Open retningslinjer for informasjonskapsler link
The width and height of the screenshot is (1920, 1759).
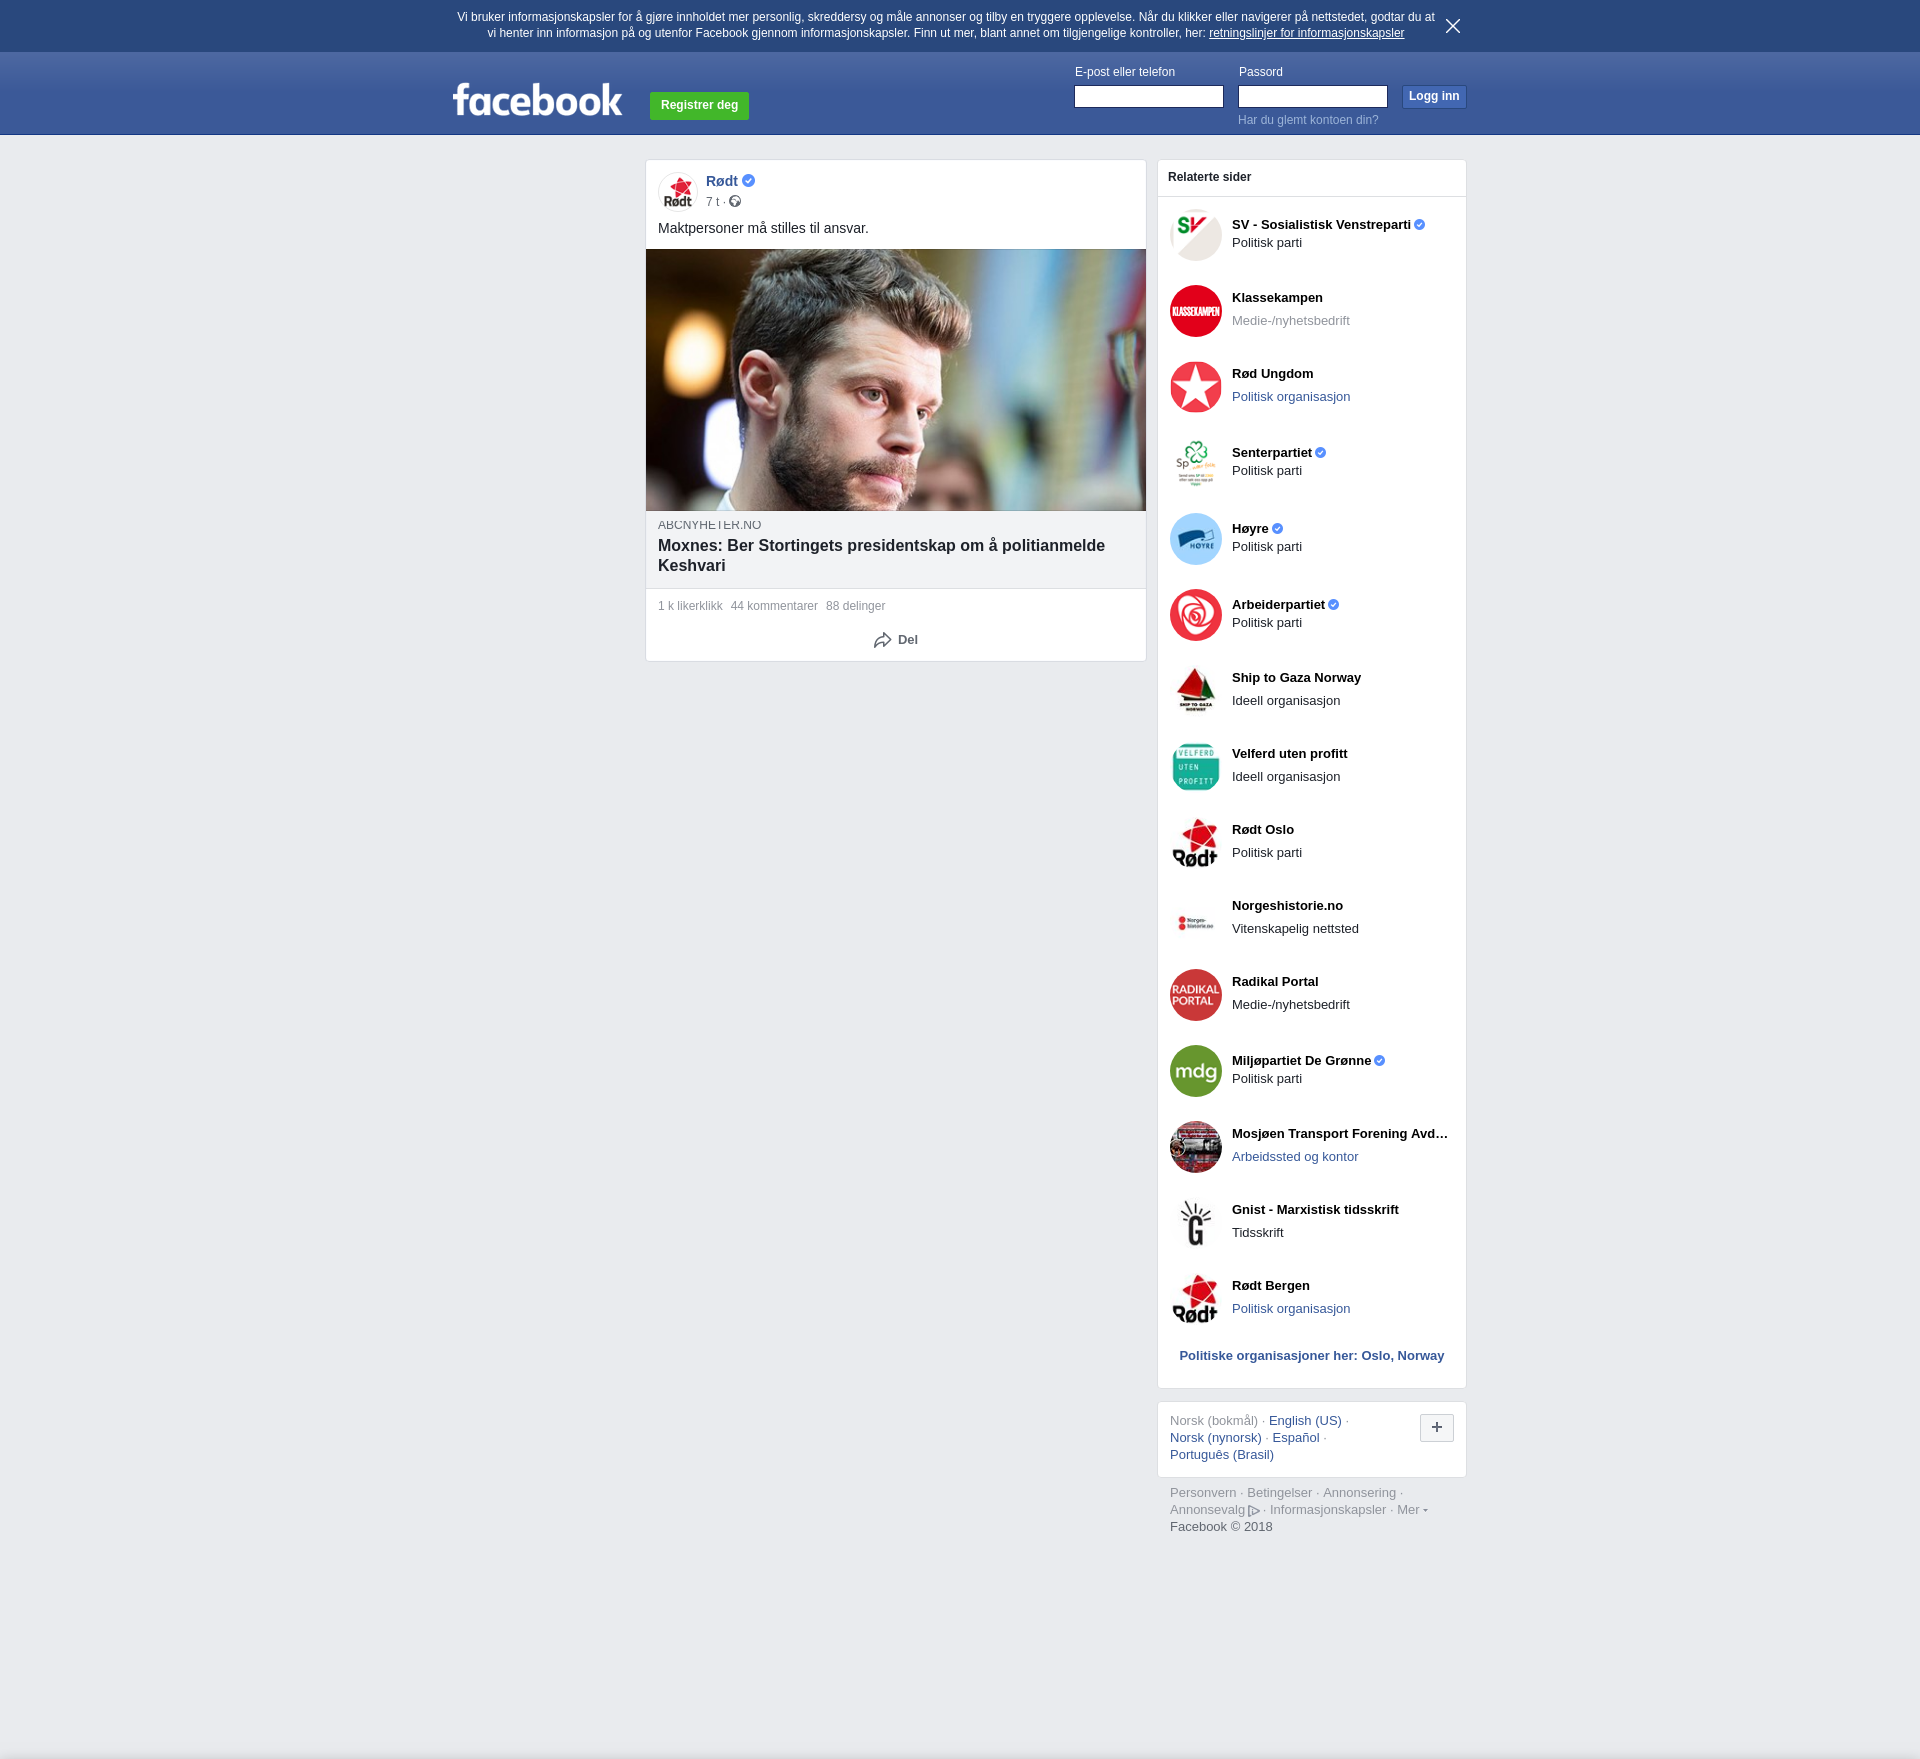click(1306, 33)
